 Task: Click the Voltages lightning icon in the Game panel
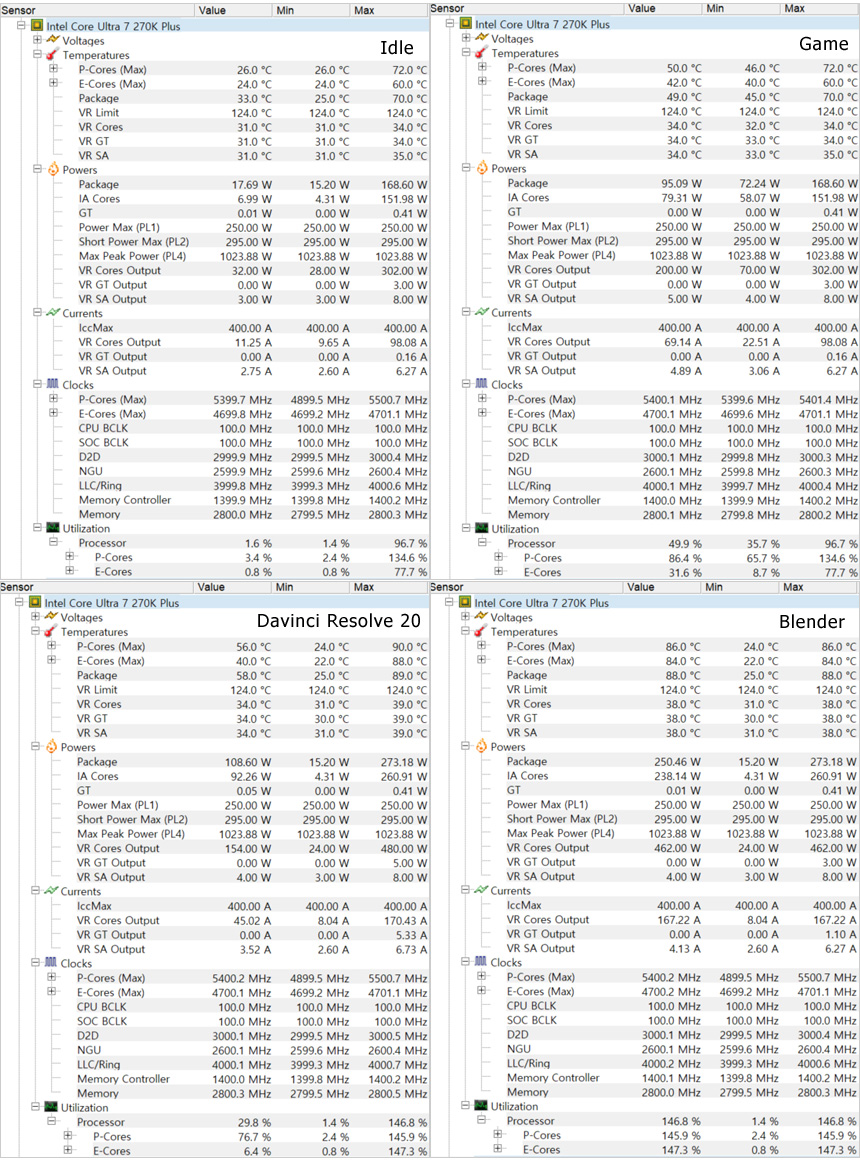click(x=481, y=38)
